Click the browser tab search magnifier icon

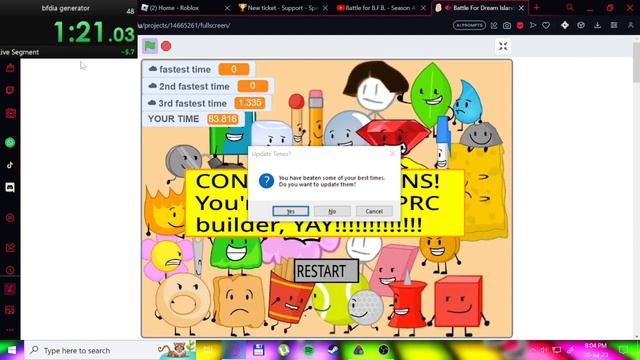coord(570,8)
